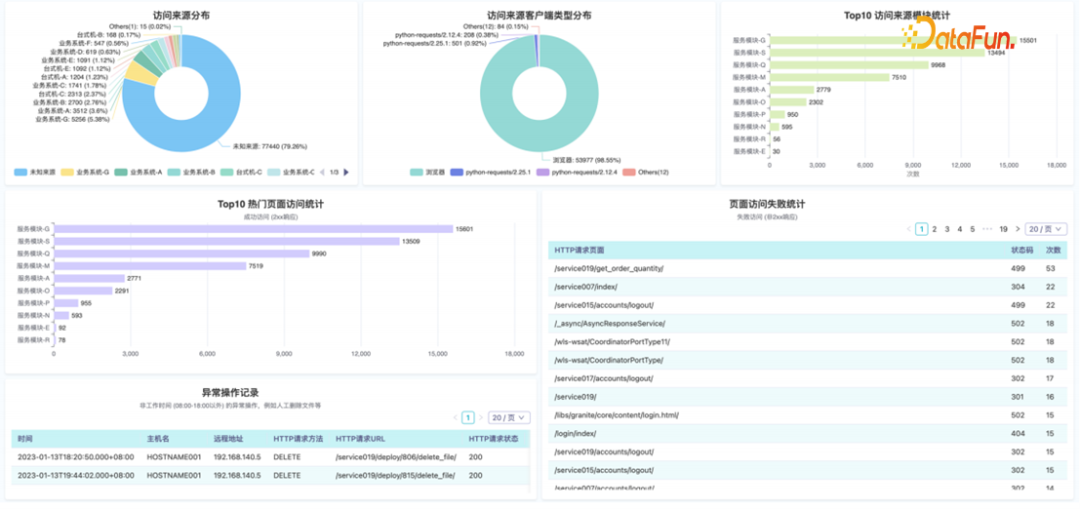Click next page arrow in 页面访问失败统计
Image resolution: width=1080 pixels, height=509 pixels.
coord(1017,229)
